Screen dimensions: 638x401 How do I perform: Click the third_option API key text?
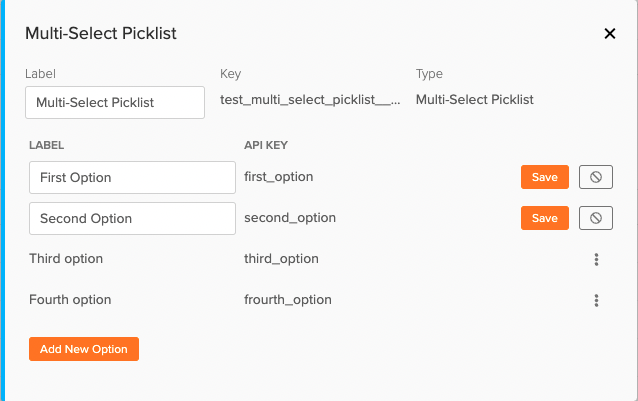click(281, 259)
